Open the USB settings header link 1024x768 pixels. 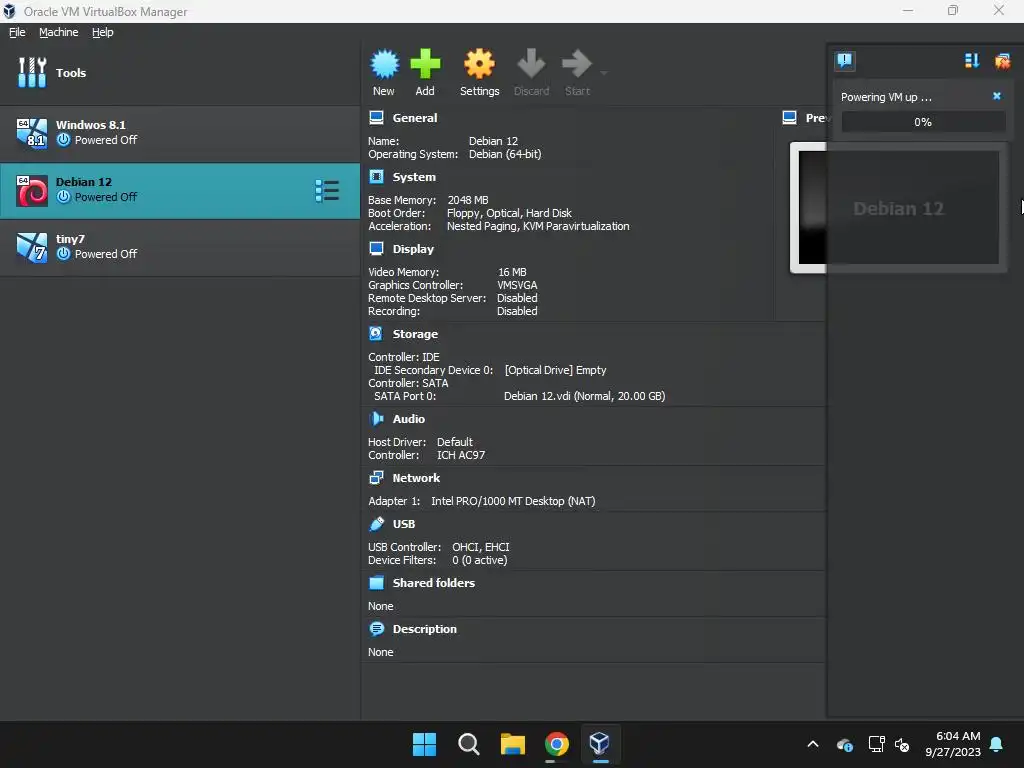[x=404, y=524]
